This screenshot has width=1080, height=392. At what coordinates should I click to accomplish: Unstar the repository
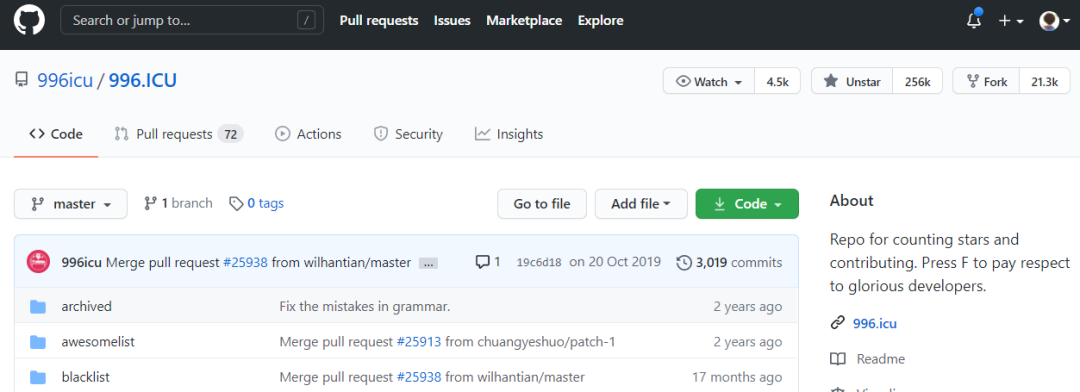pos(852,81)
